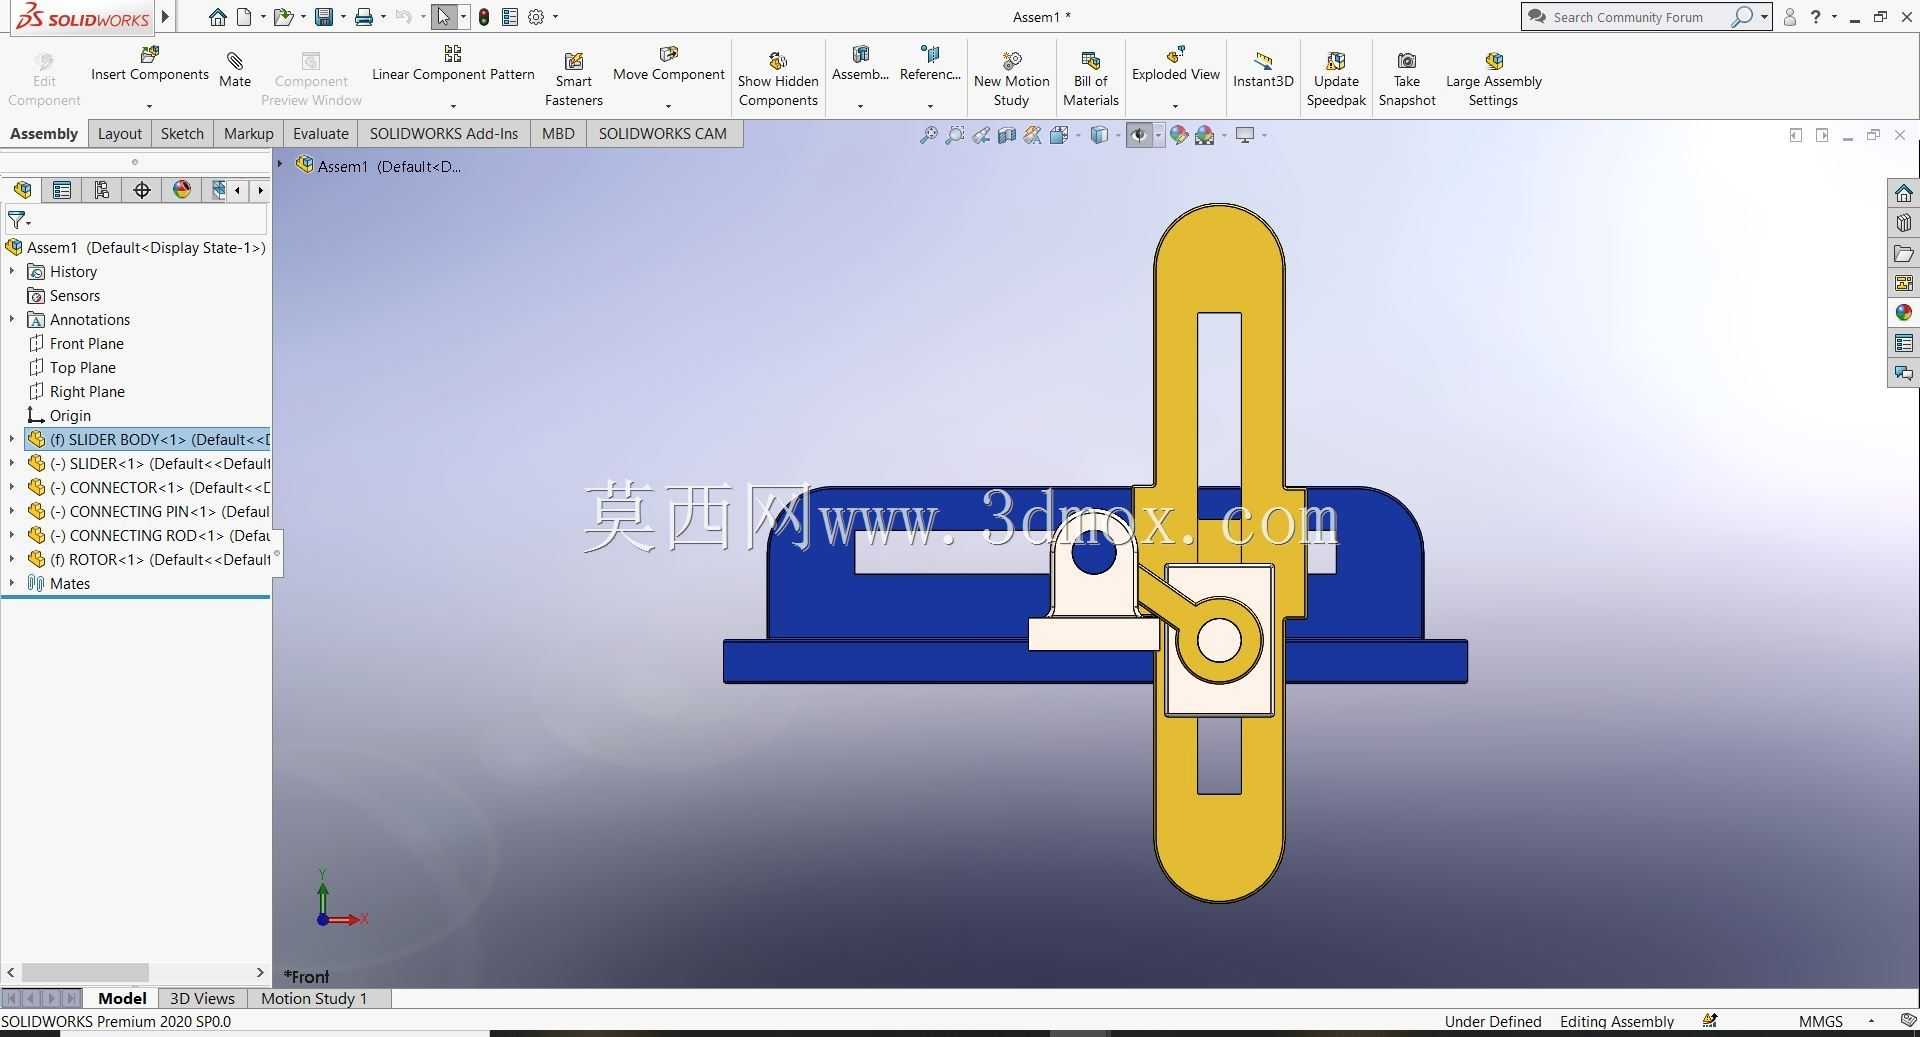This screenshot has height=1037, width=1920.
Task: Click the feature tree filter field
Action: 136,220
